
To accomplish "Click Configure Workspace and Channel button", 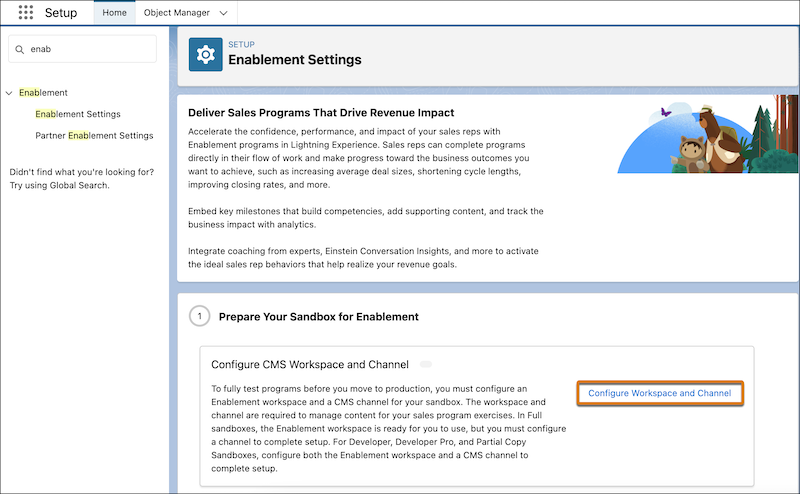I will tap(660, 393).
